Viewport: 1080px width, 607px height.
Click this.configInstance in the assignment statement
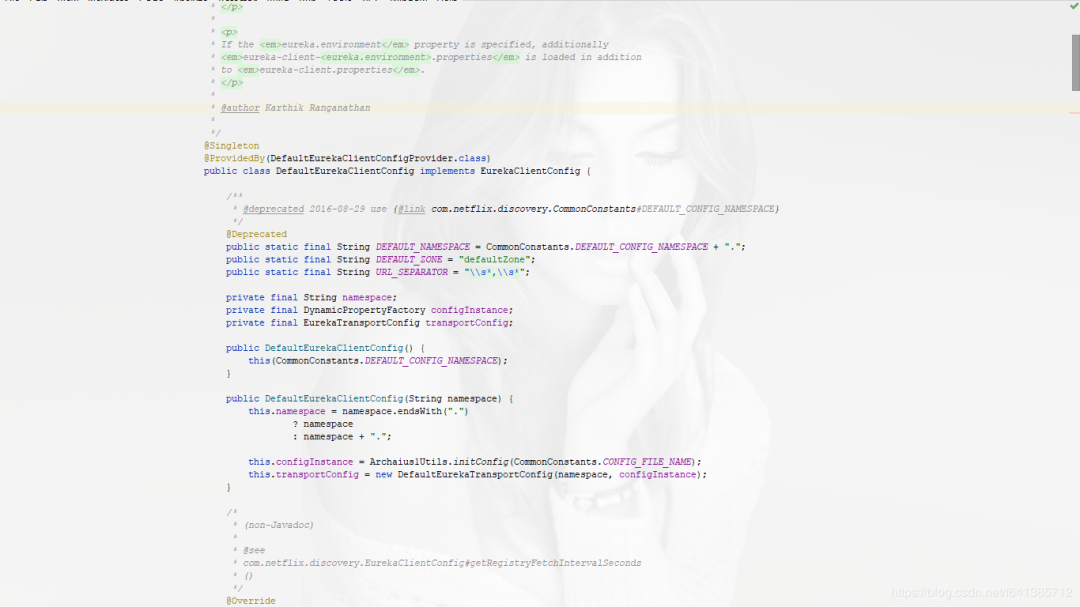pyautogui.click(x=300, y=462)
